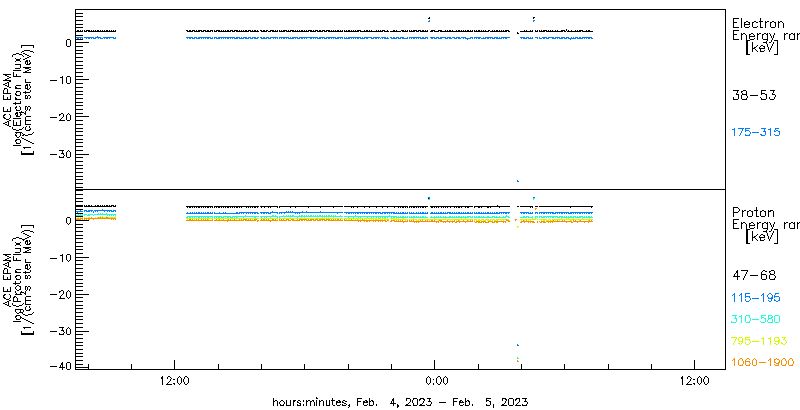
Task: Click the 0 tick label on proton axis
Action: pyautogui.click(x=66, y=220)
